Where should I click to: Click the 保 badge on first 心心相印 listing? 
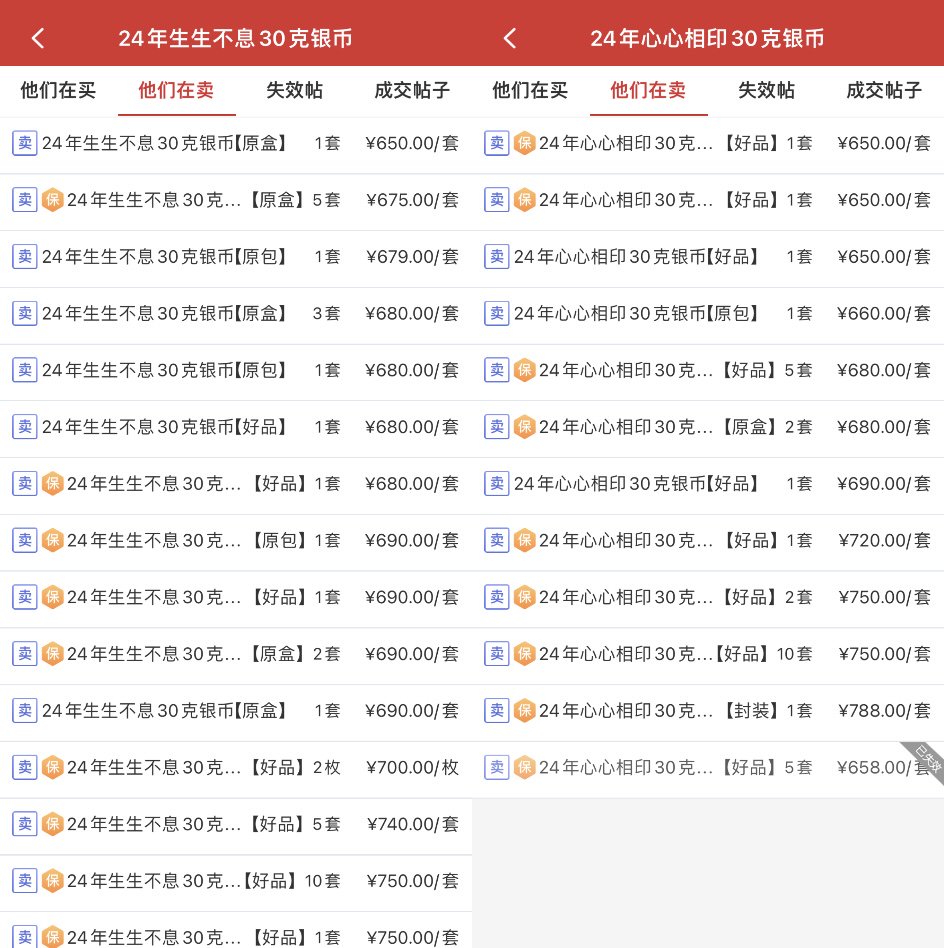coord(525,143)
